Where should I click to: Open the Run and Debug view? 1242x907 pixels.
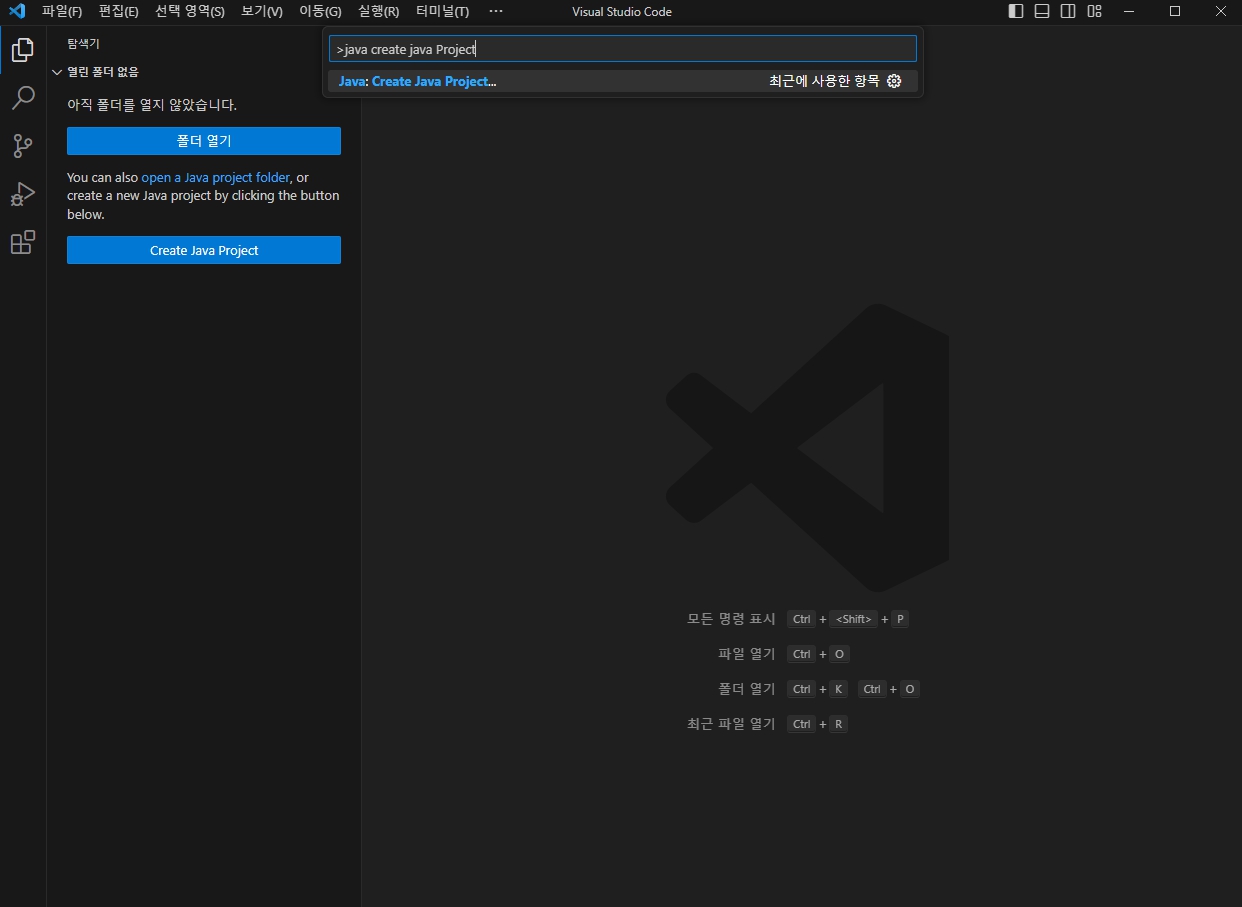pyautogui.click(x=22, y=194)
